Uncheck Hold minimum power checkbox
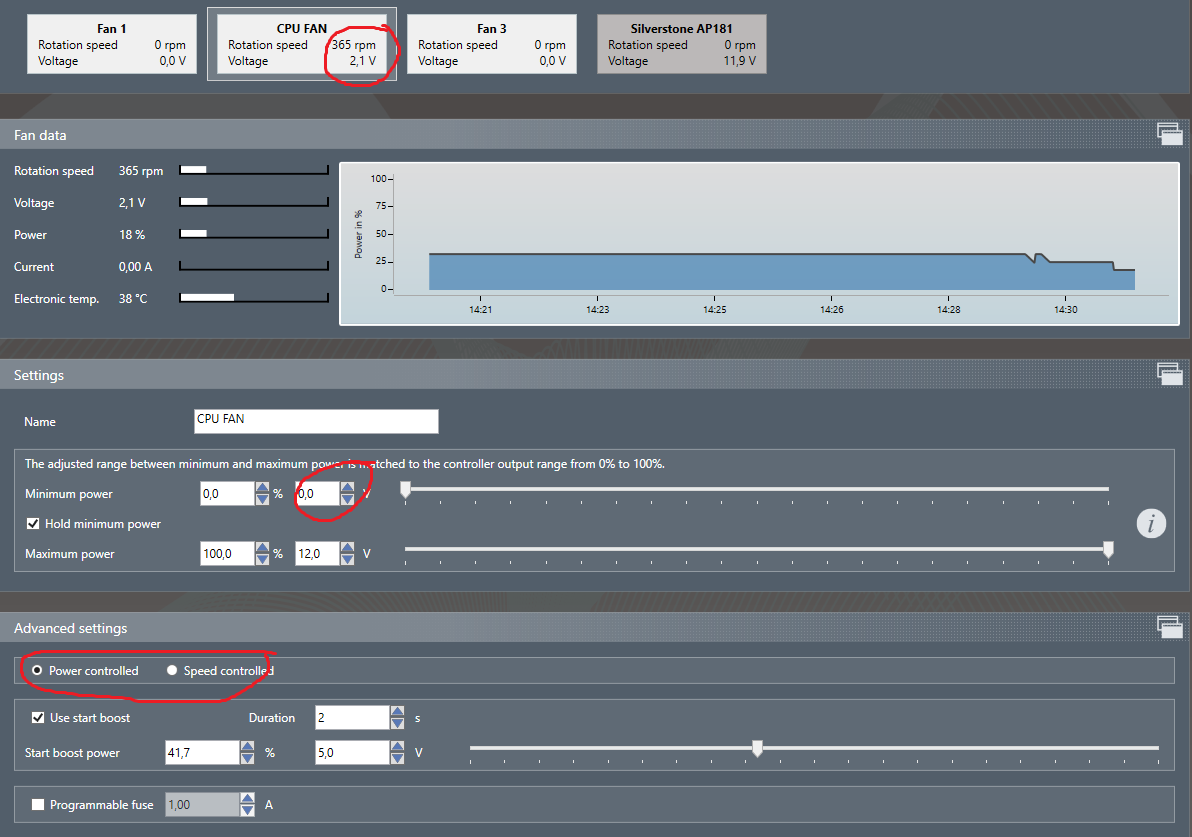The image size is (1192, 837). point(34,524)
